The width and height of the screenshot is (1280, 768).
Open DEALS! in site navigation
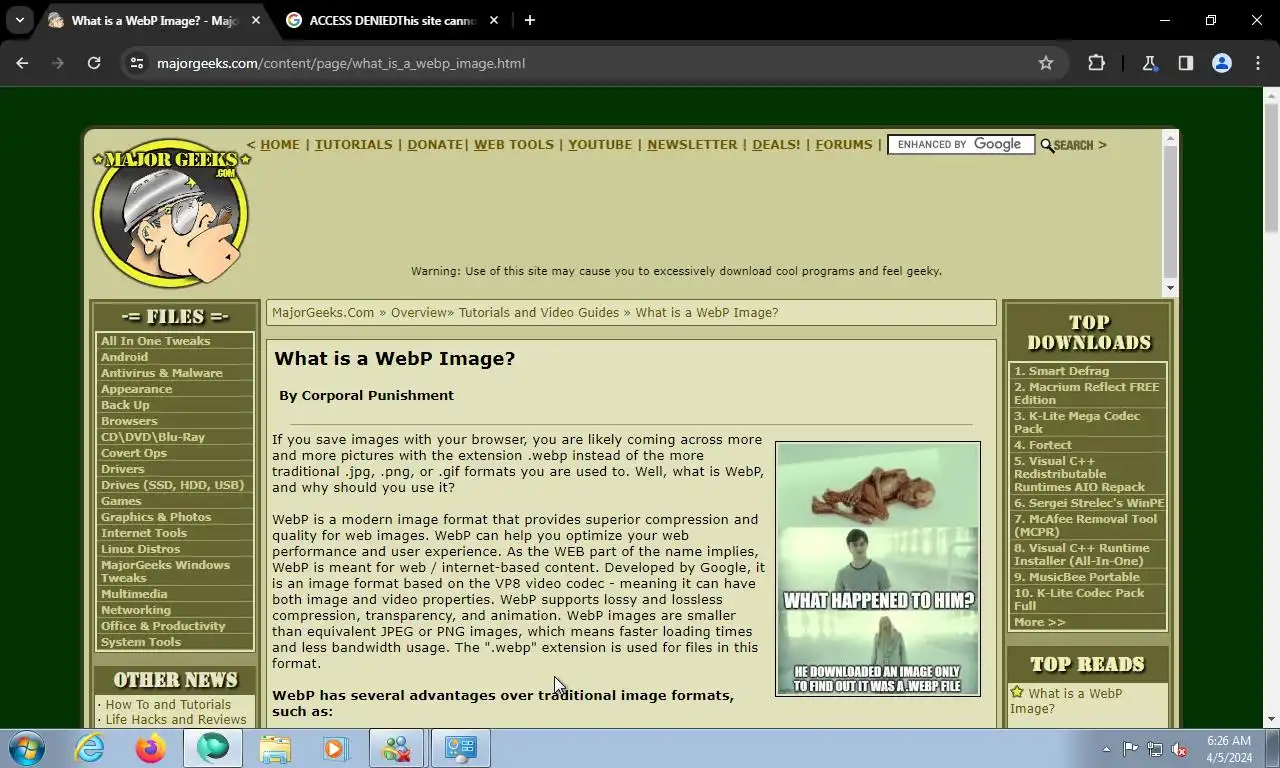[776, 145]
